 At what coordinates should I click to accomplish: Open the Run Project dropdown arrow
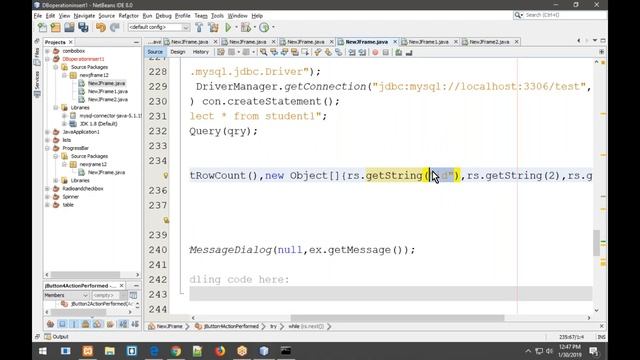236,27
